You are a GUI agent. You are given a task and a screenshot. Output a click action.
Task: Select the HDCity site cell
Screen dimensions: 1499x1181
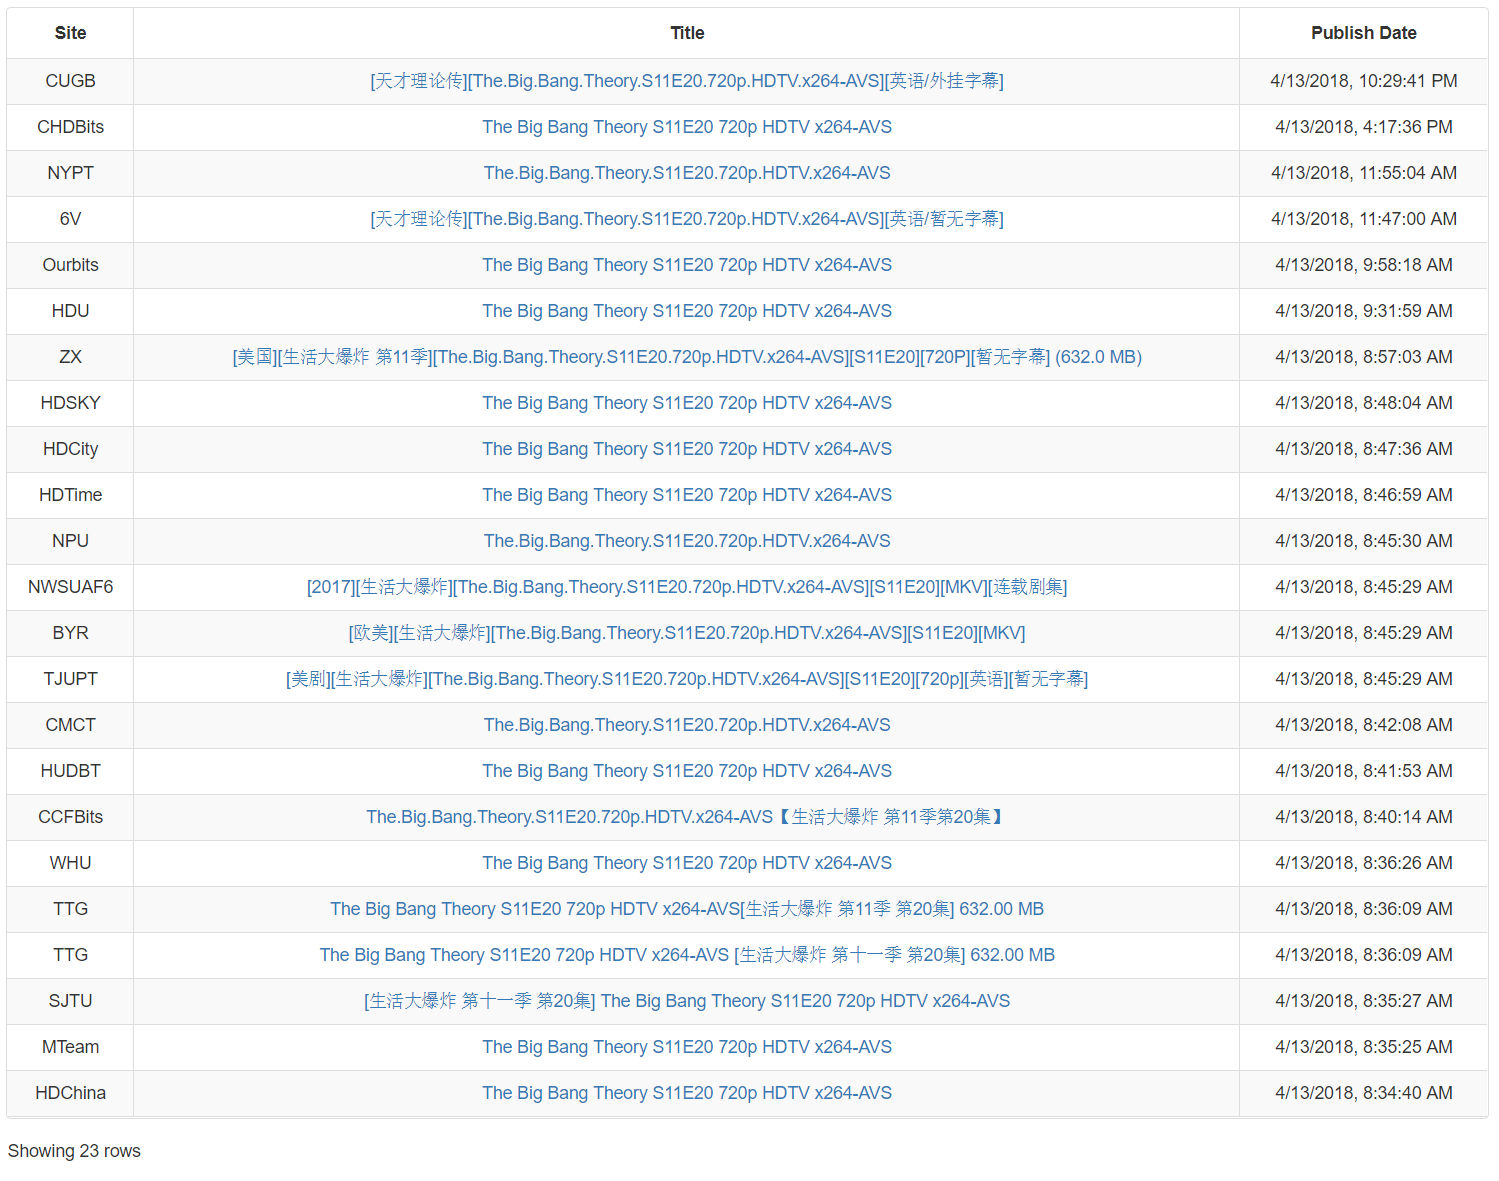[70, 449]
